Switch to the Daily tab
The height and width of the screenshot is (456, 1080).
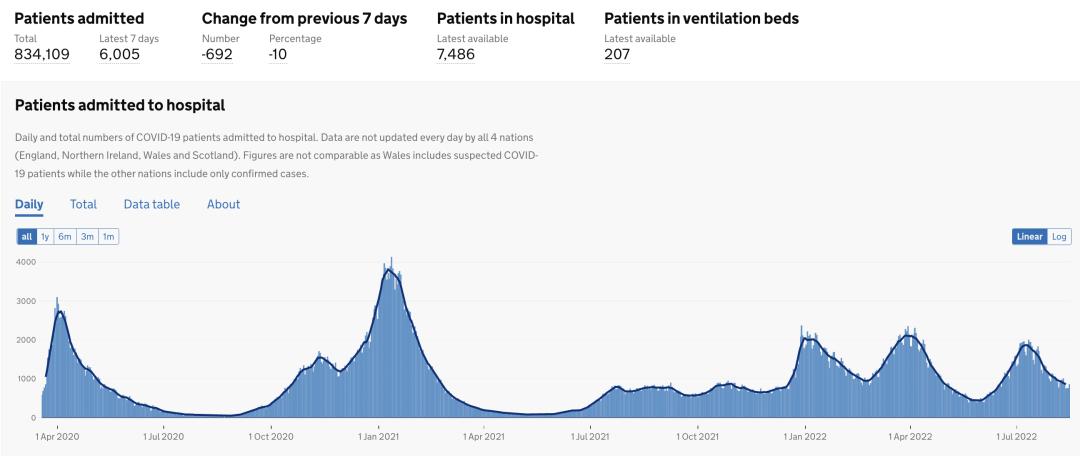(x=29, y=204)
